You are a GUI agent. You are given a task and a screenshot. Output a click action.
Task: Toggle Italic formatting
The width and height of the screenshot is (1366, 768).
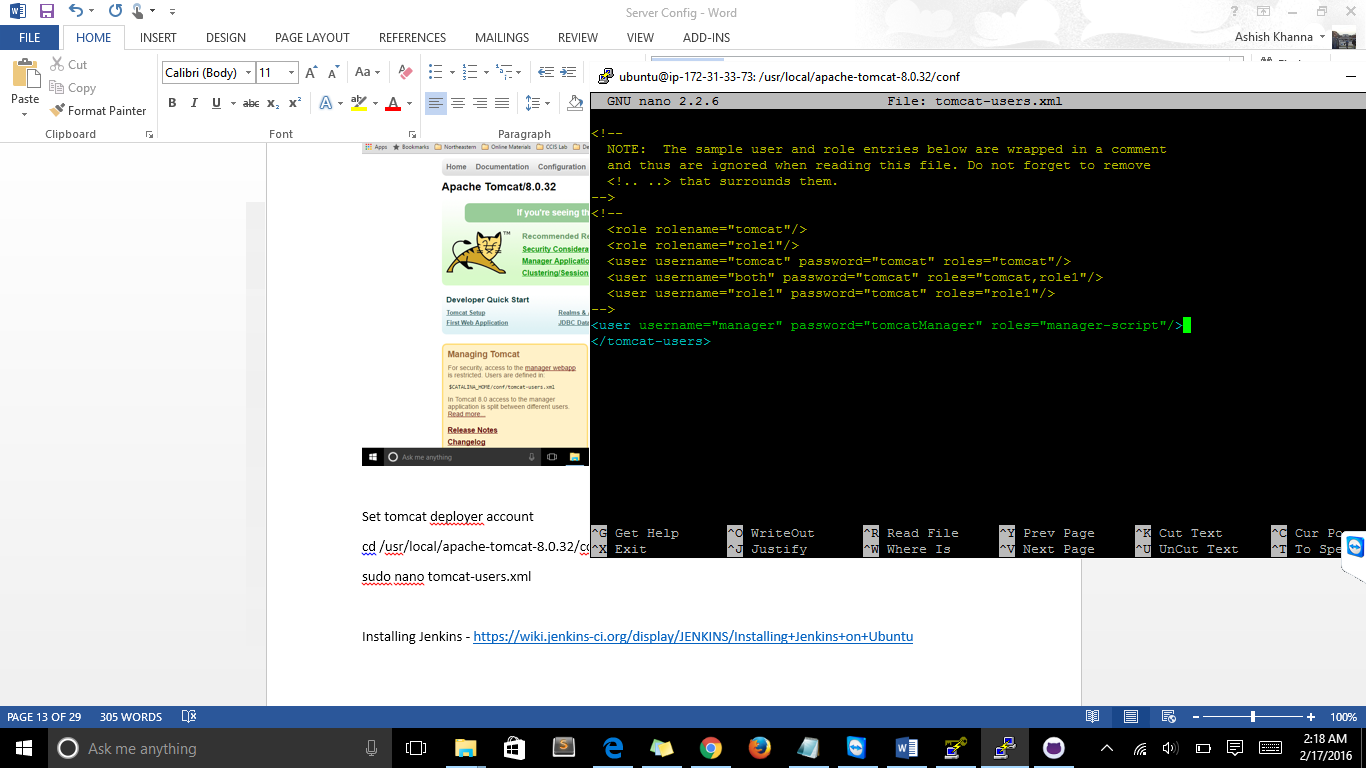point(193,103)
